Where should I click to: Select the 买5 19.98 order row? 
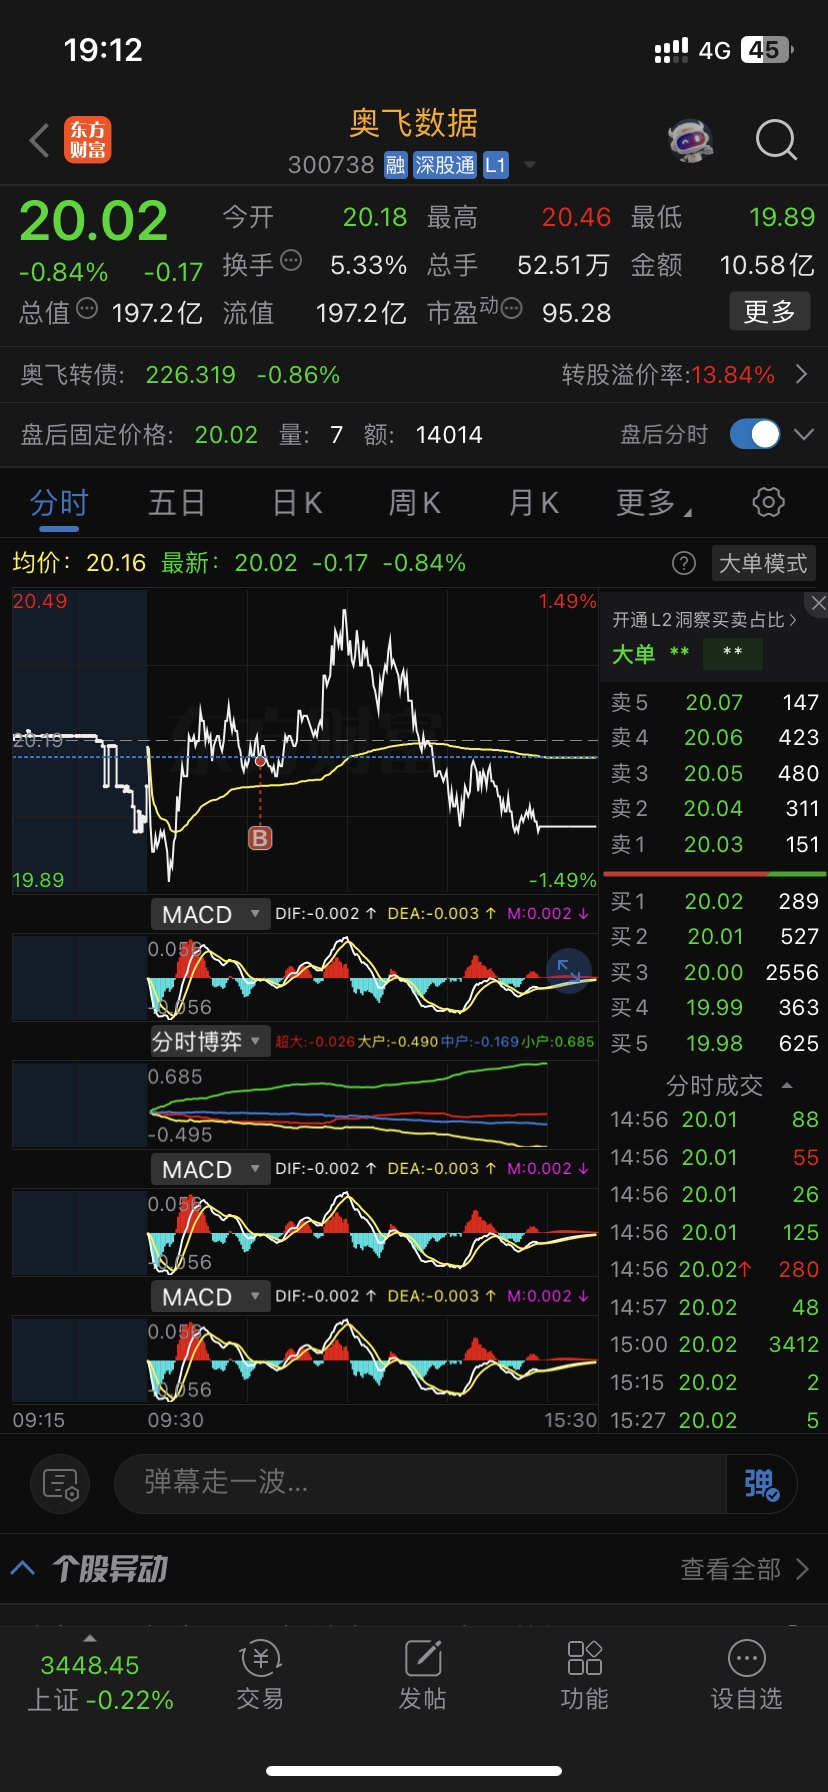[x=714, y=1043]
